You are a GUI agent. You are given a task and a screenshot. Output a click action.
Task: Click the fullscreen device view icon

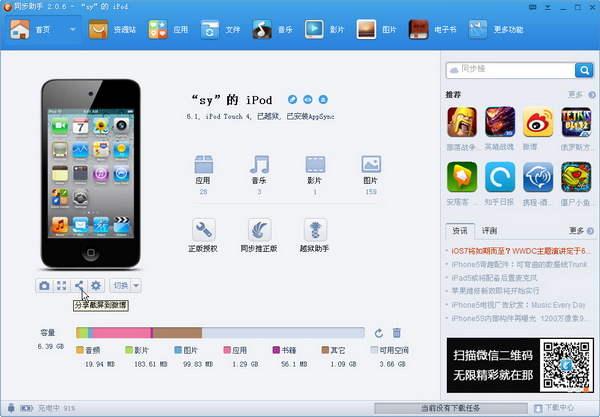(61, 285)
